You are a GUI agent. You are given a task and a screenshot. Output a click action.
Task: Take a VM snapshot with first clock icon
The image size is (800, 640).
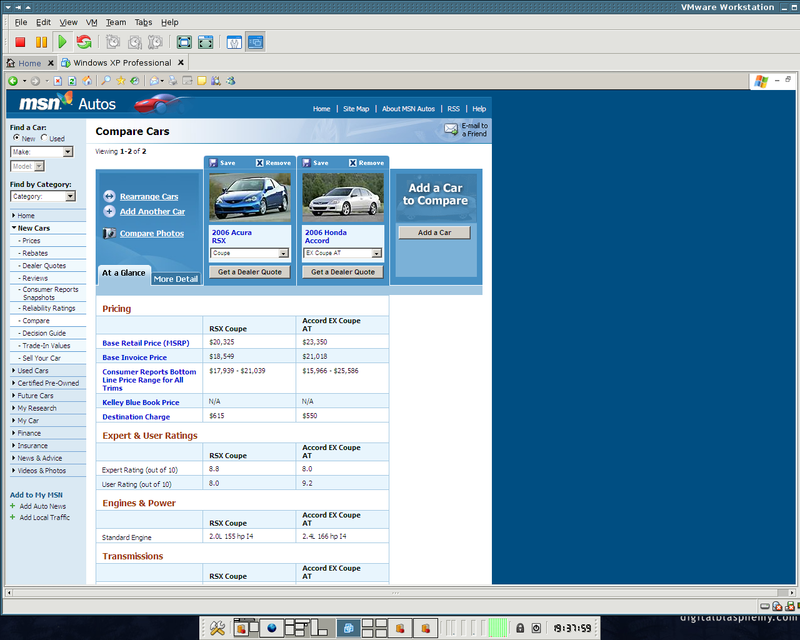pos(113,42)
